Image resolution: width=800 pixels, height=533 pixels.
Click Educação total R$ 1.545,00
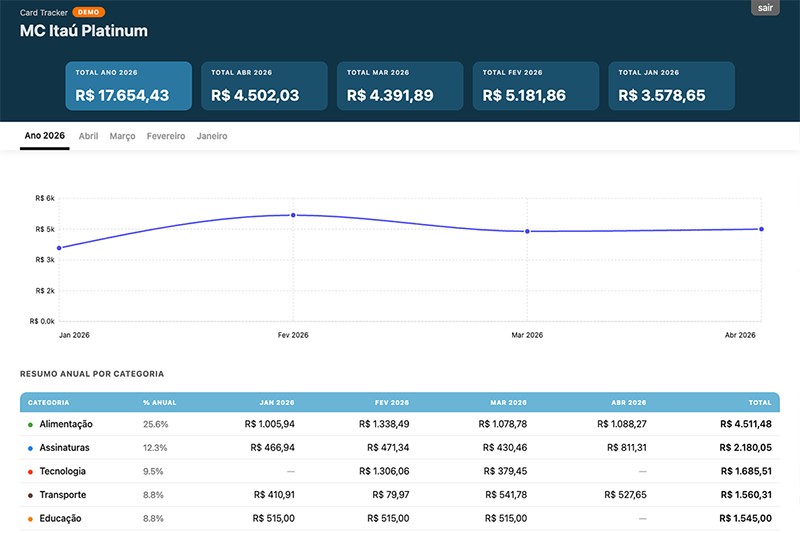click(x=745, y=518)
